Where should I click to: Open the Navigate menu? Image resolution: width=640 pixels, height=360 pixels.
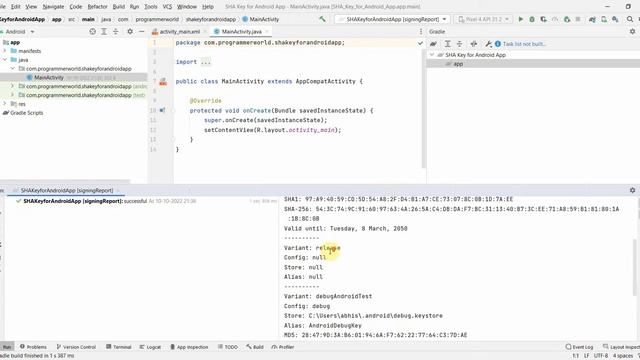(53, 7)
